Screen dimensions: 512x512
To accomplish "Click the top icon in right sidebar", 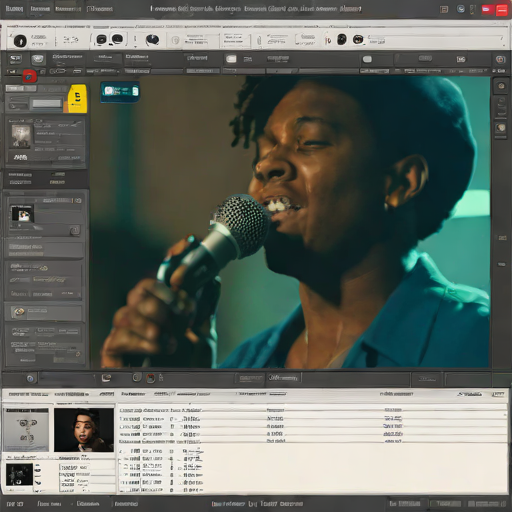I will pos(501,86).
